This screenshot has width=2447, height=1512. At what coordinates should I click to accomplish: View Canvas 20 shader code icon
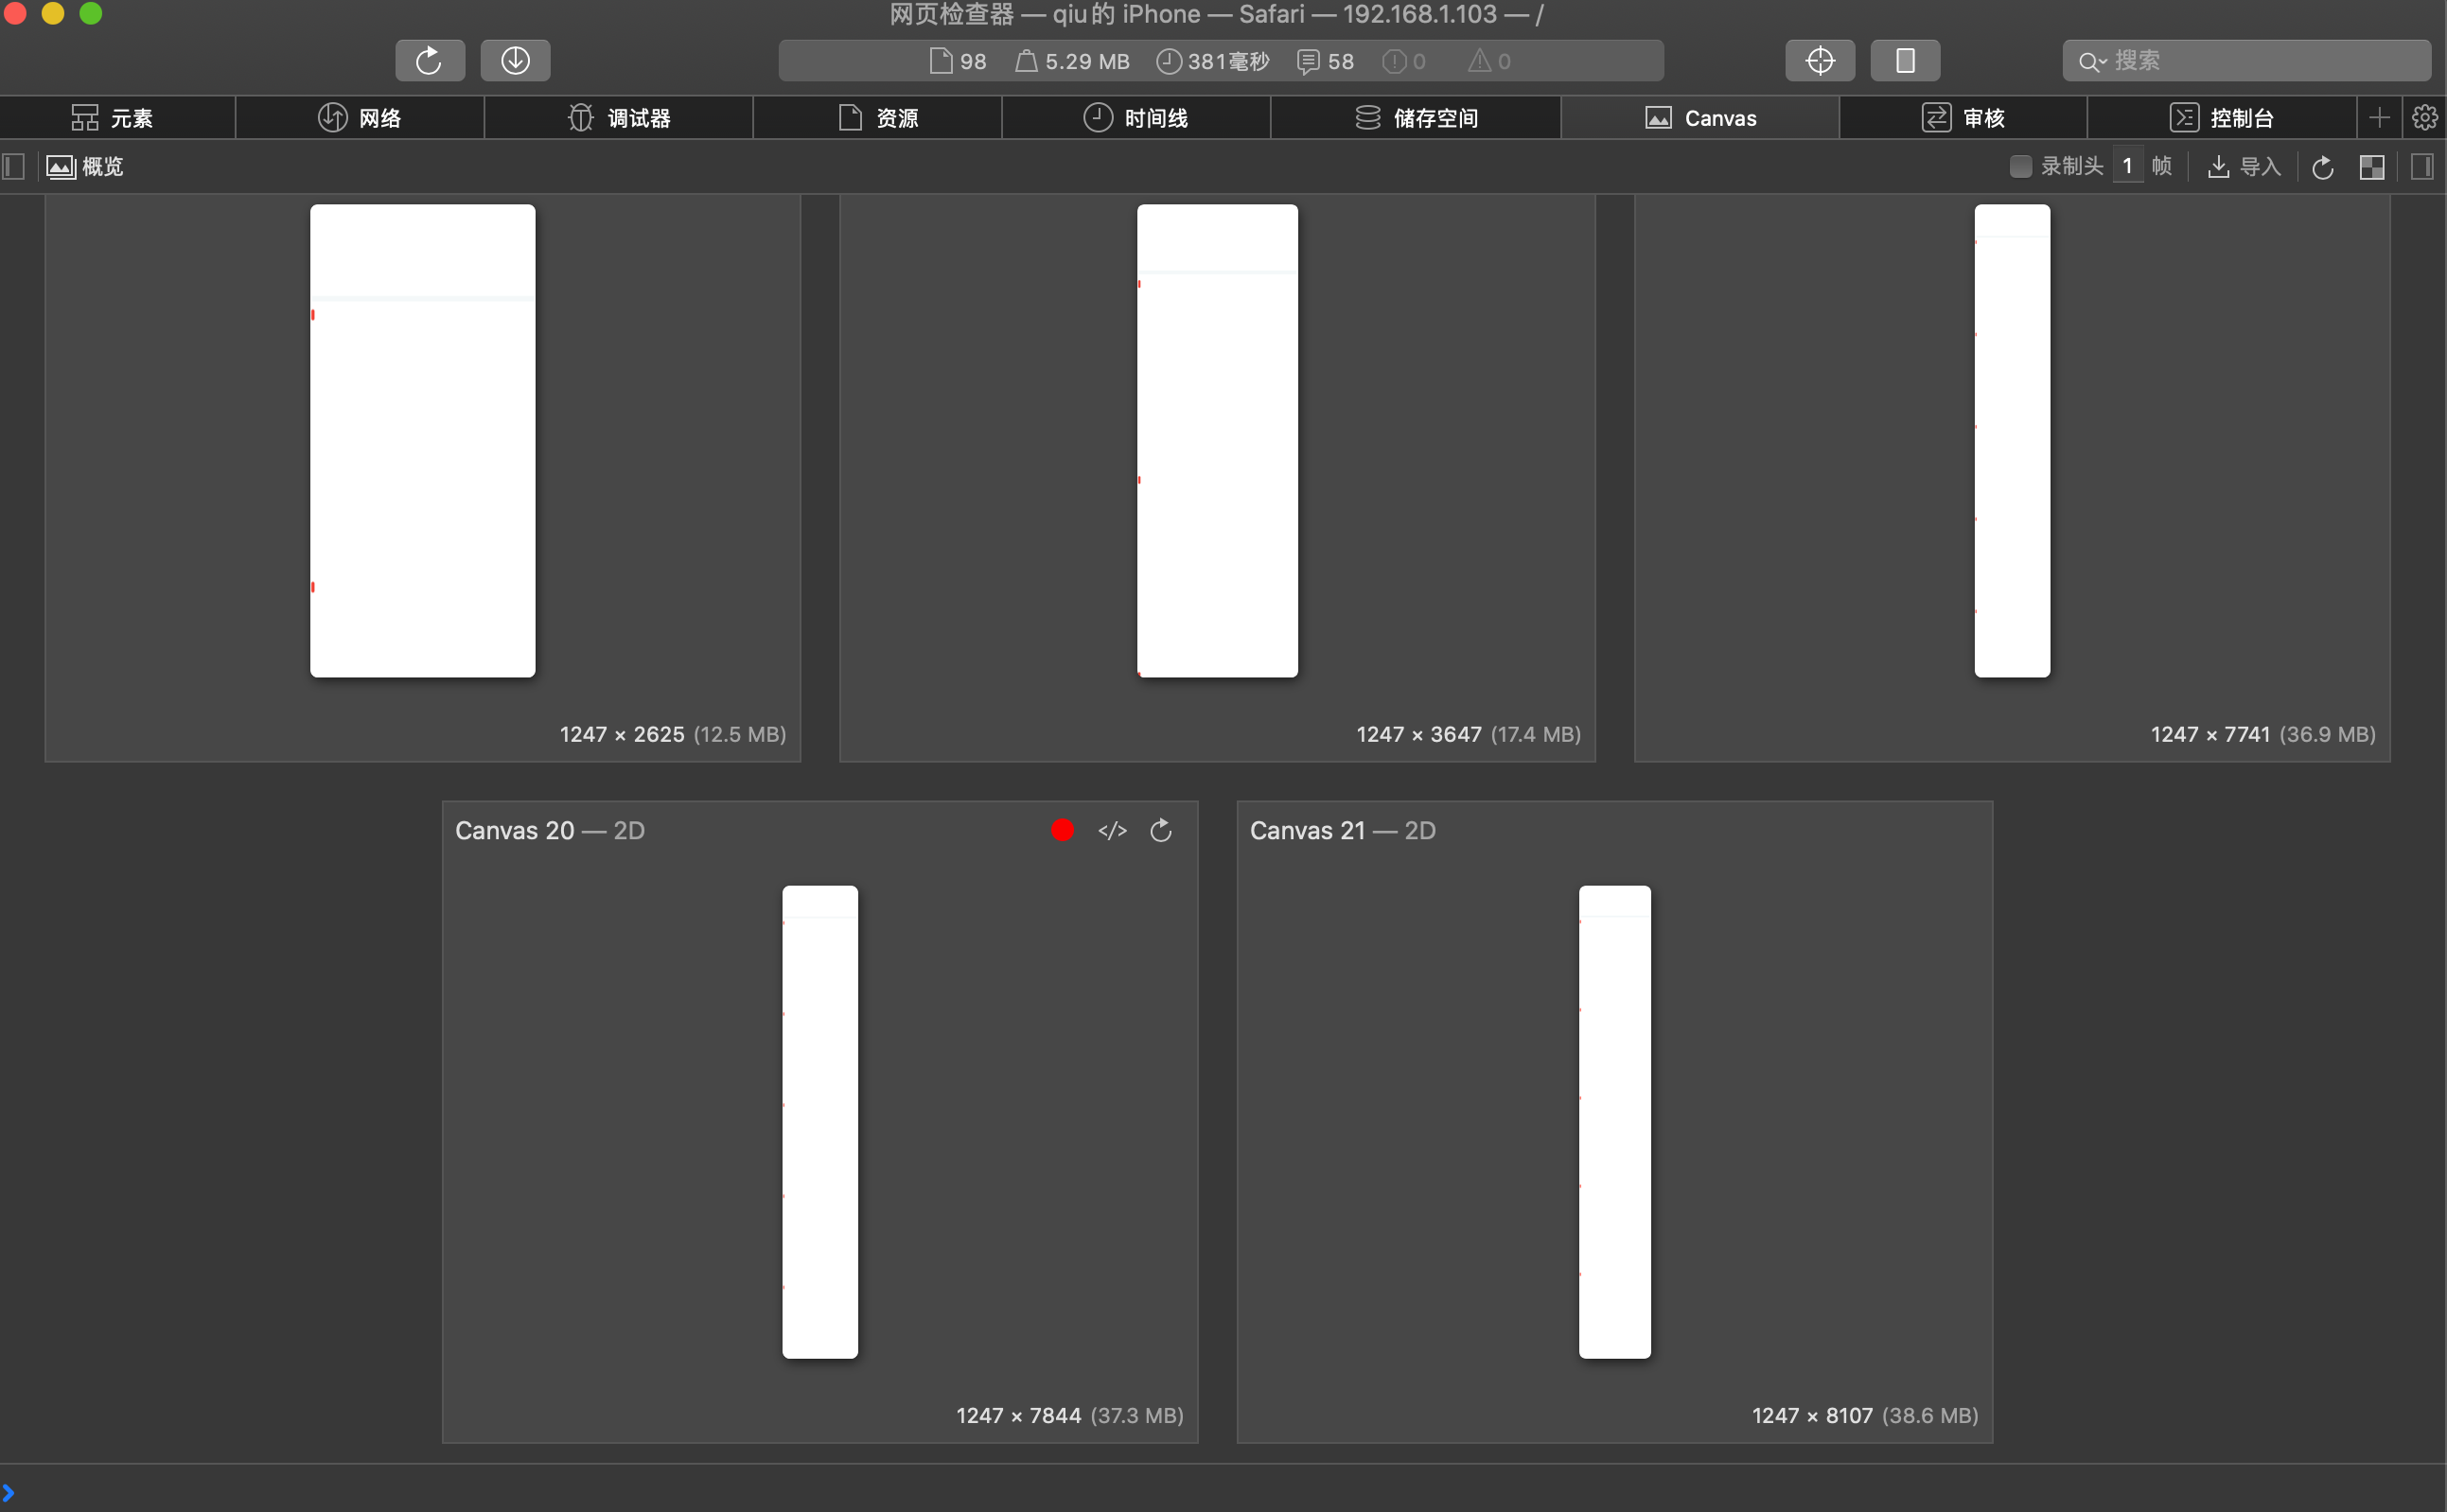click(x=1112, y=830)
